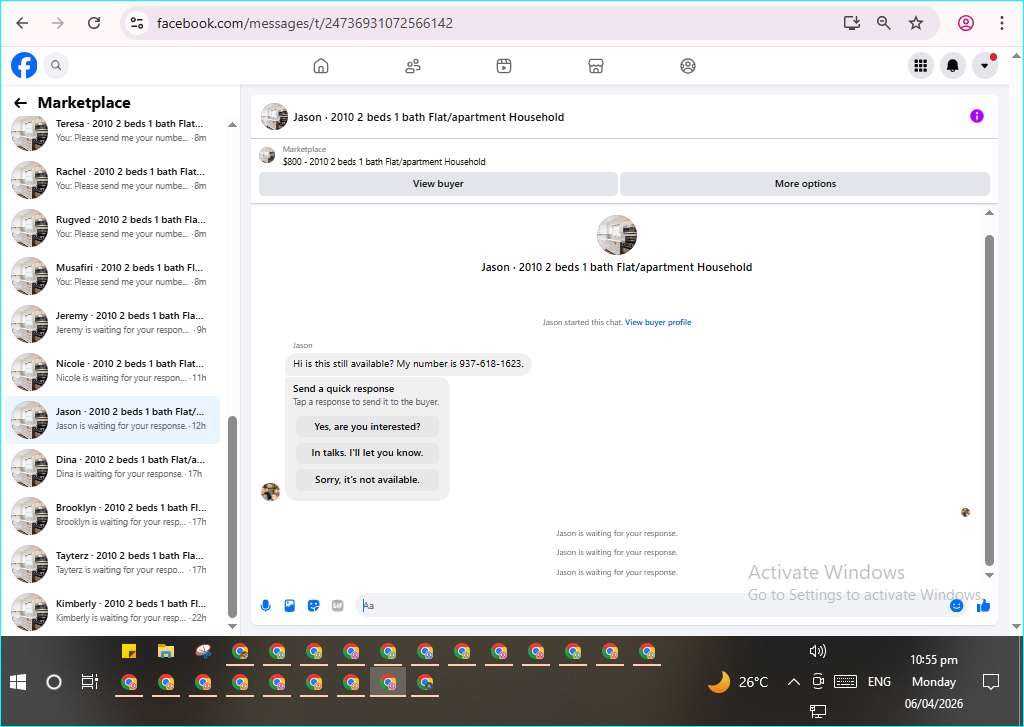The image size is (1024, 727).
Task: Open the emoji picker in message box
Action: click(957, 606)
